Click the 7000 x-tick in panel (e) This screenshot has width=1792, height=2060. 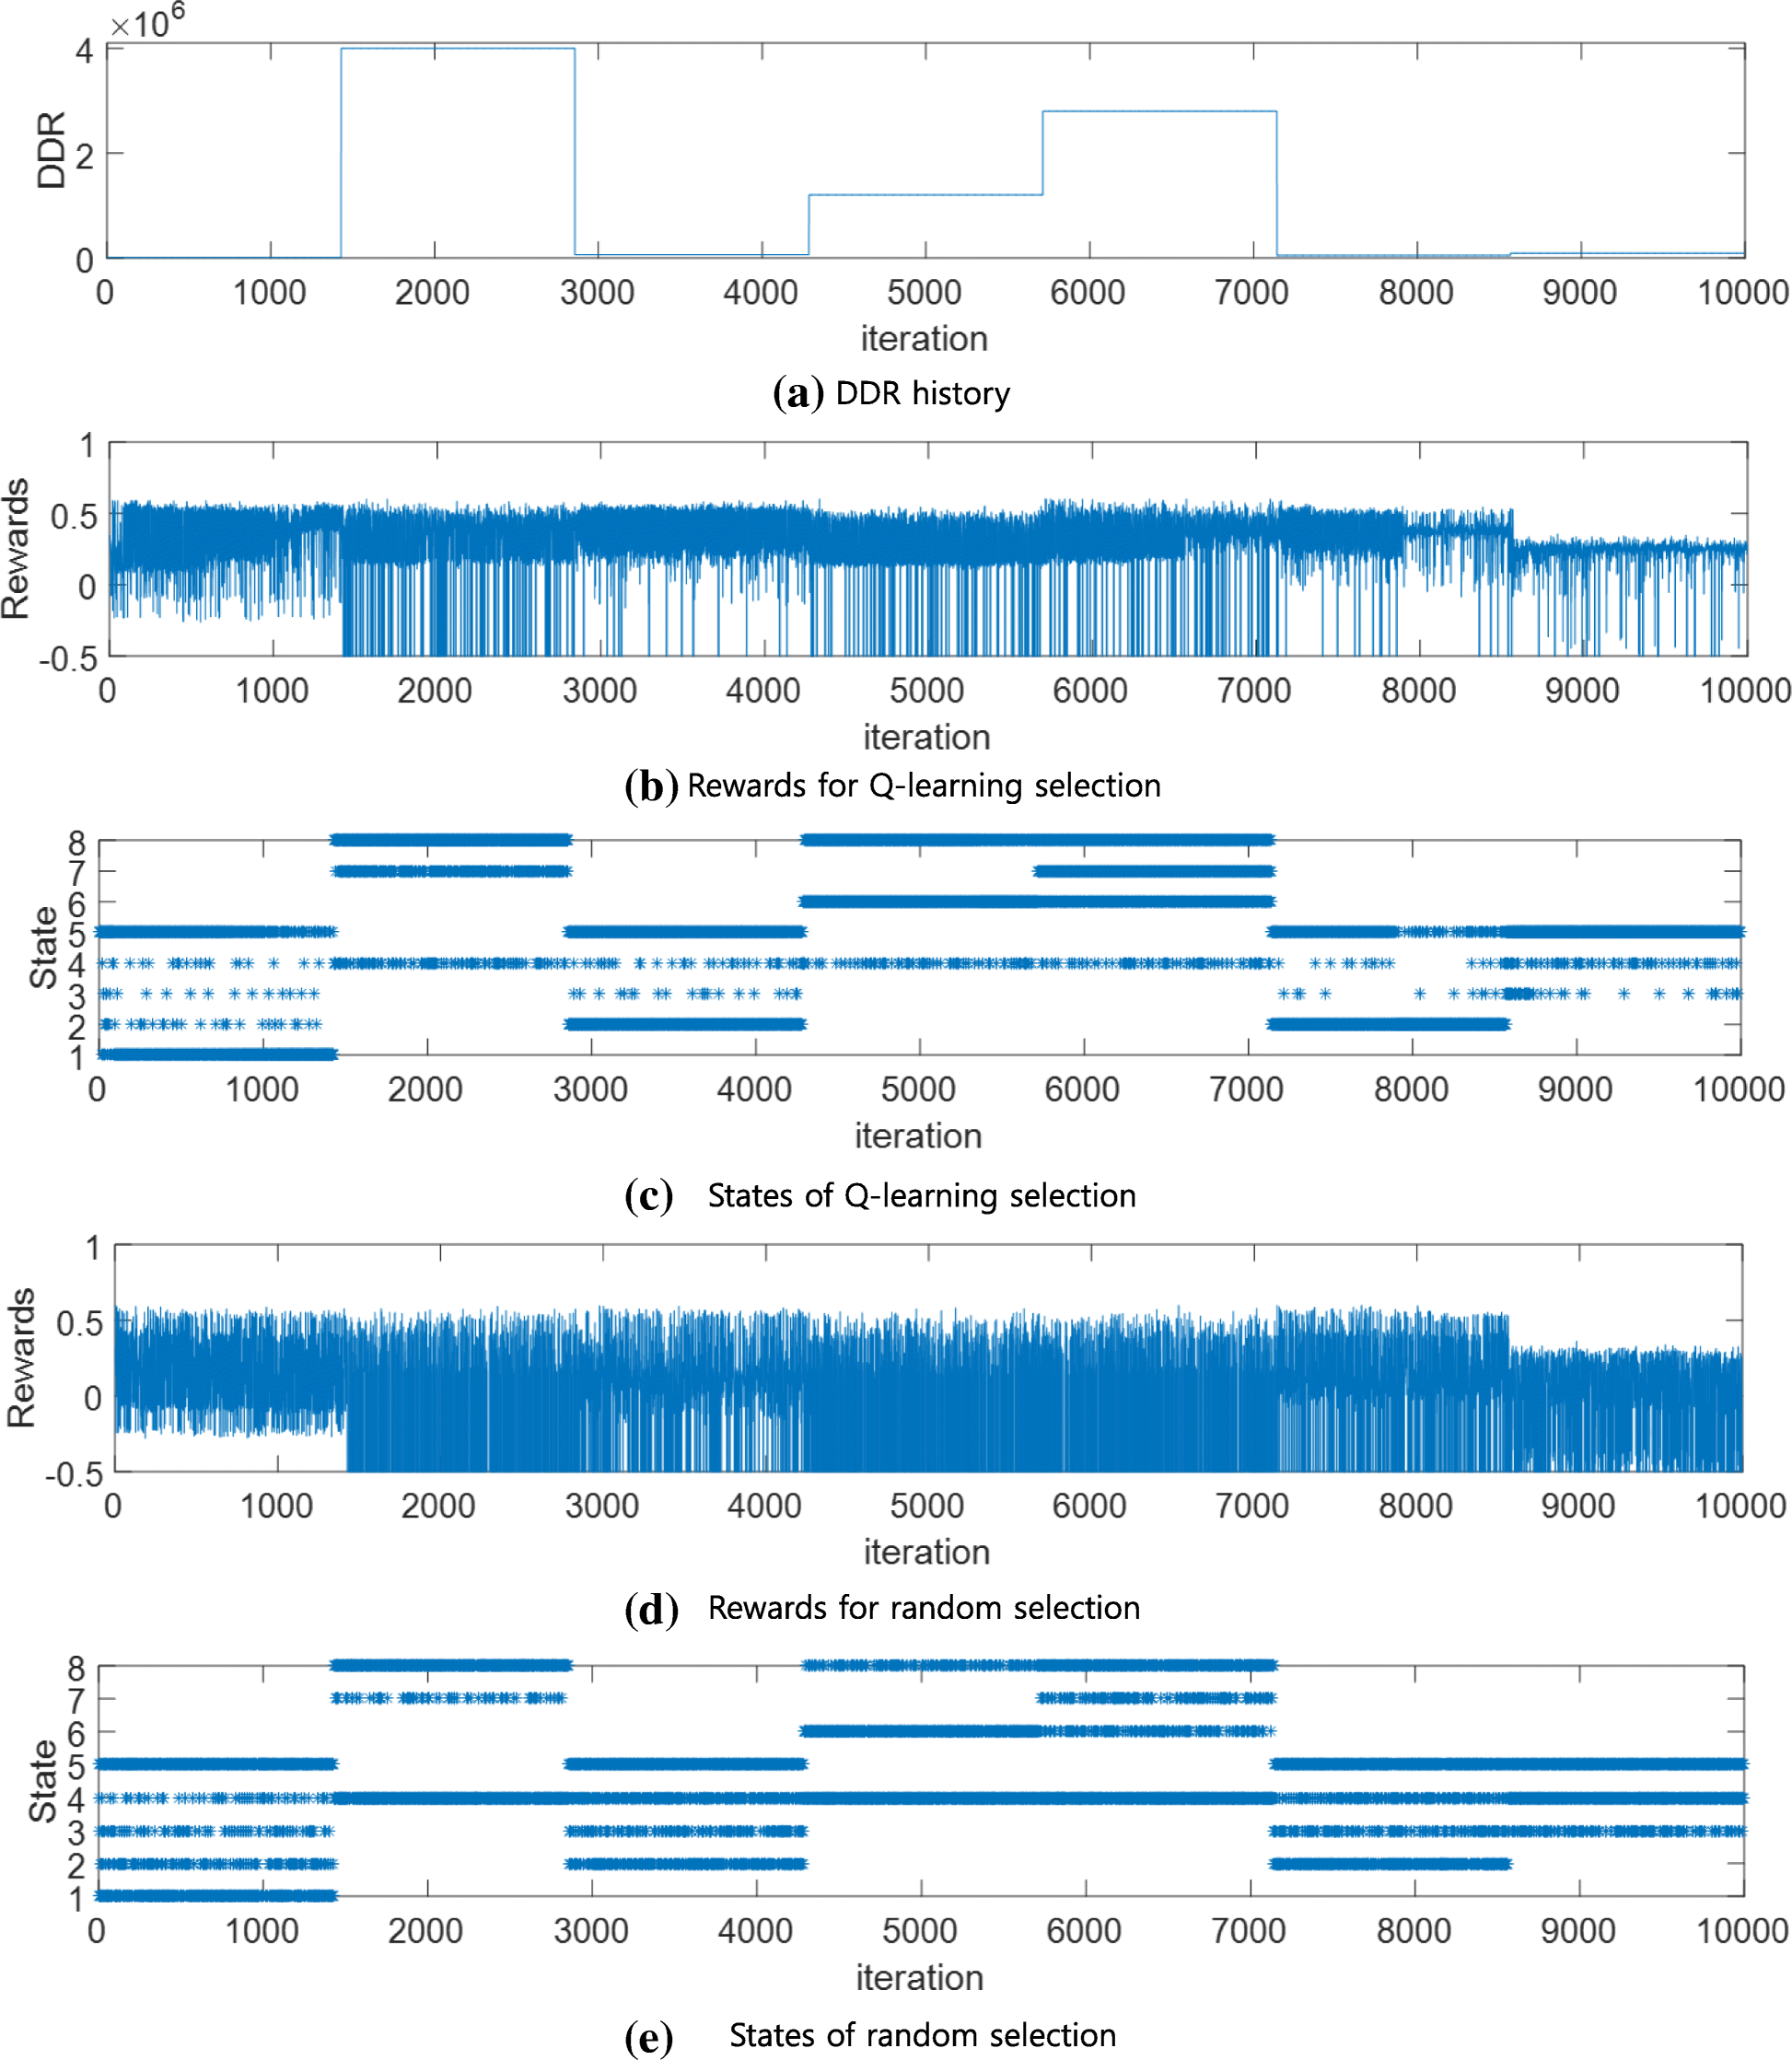1248,1930
